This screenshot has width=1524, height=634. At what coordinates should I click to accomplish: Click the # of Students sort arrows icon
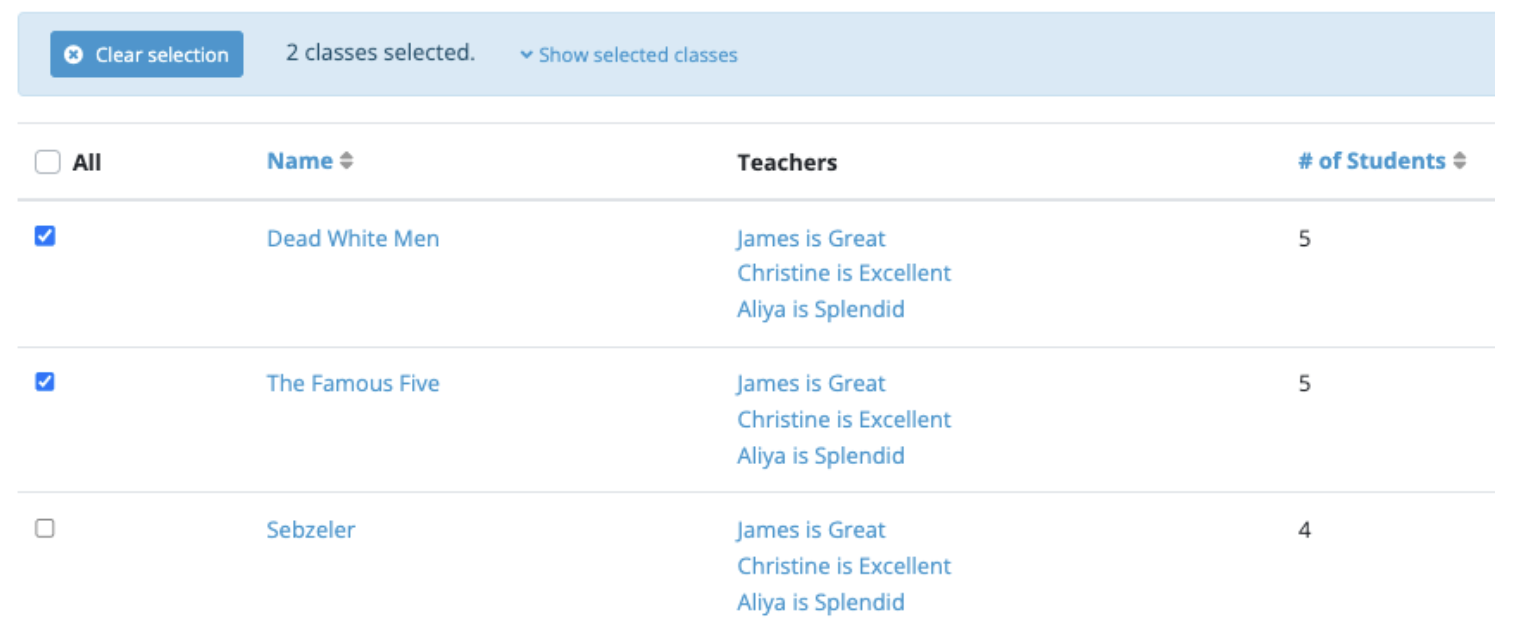pyautogui.click(x=1460, y=161)
